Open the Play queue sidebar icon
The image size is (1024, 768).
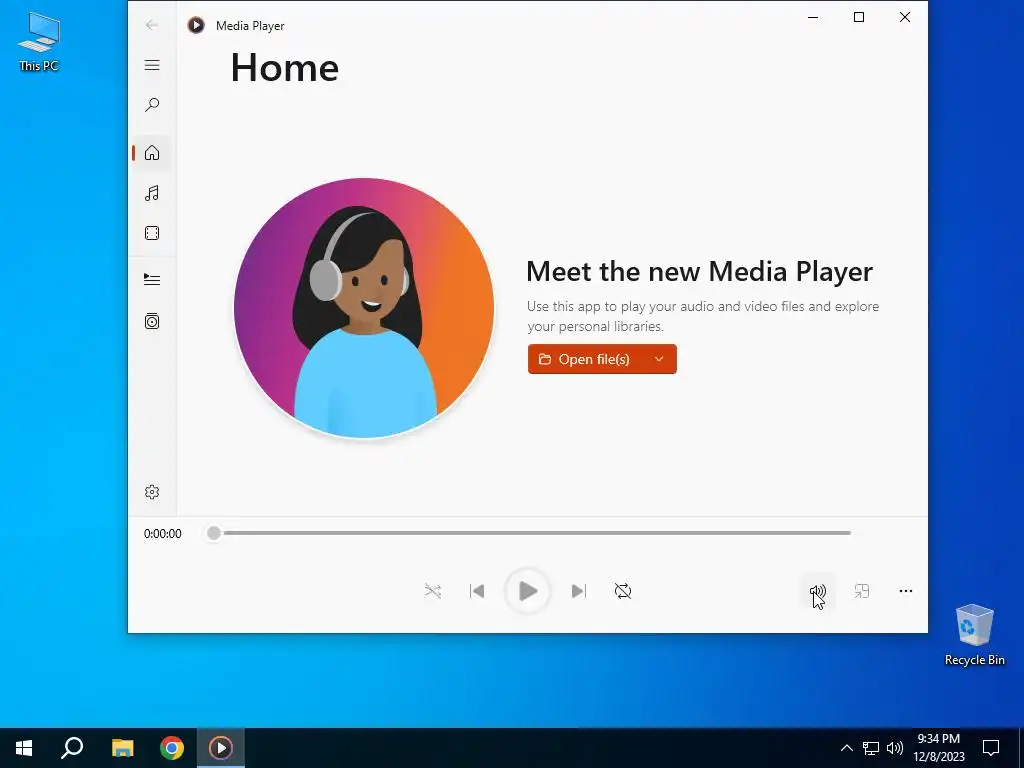(x=152, y=280)
